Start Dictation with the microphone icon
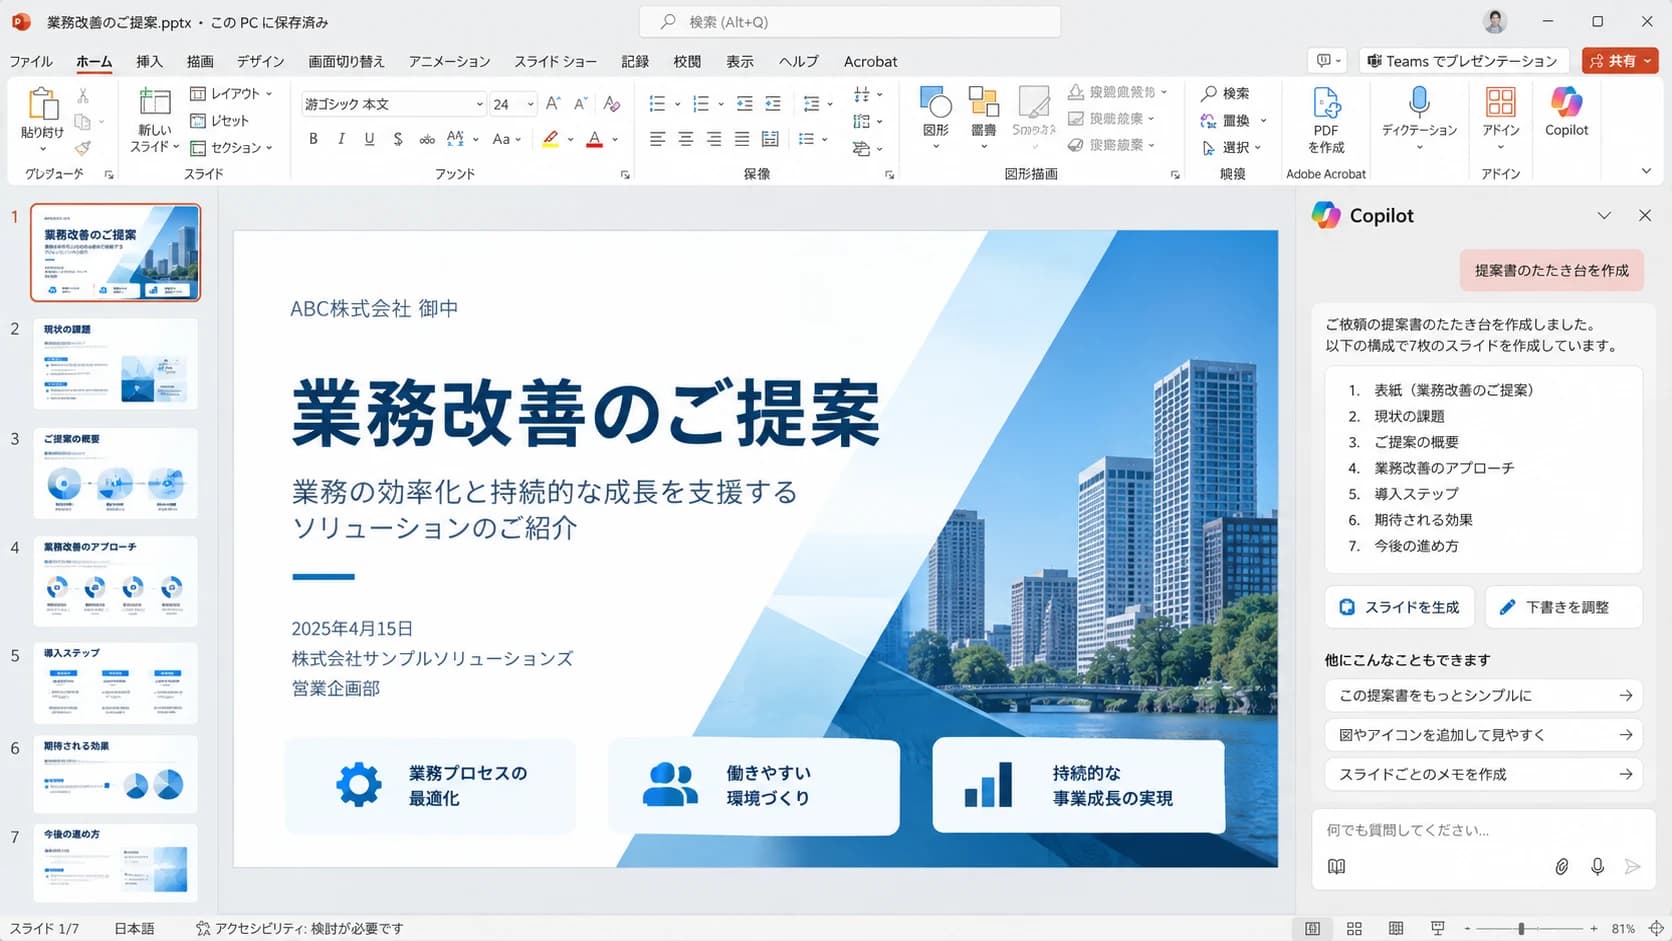Image resolution: width=1672 pixels, height=941 pixels. [1419, 102]
